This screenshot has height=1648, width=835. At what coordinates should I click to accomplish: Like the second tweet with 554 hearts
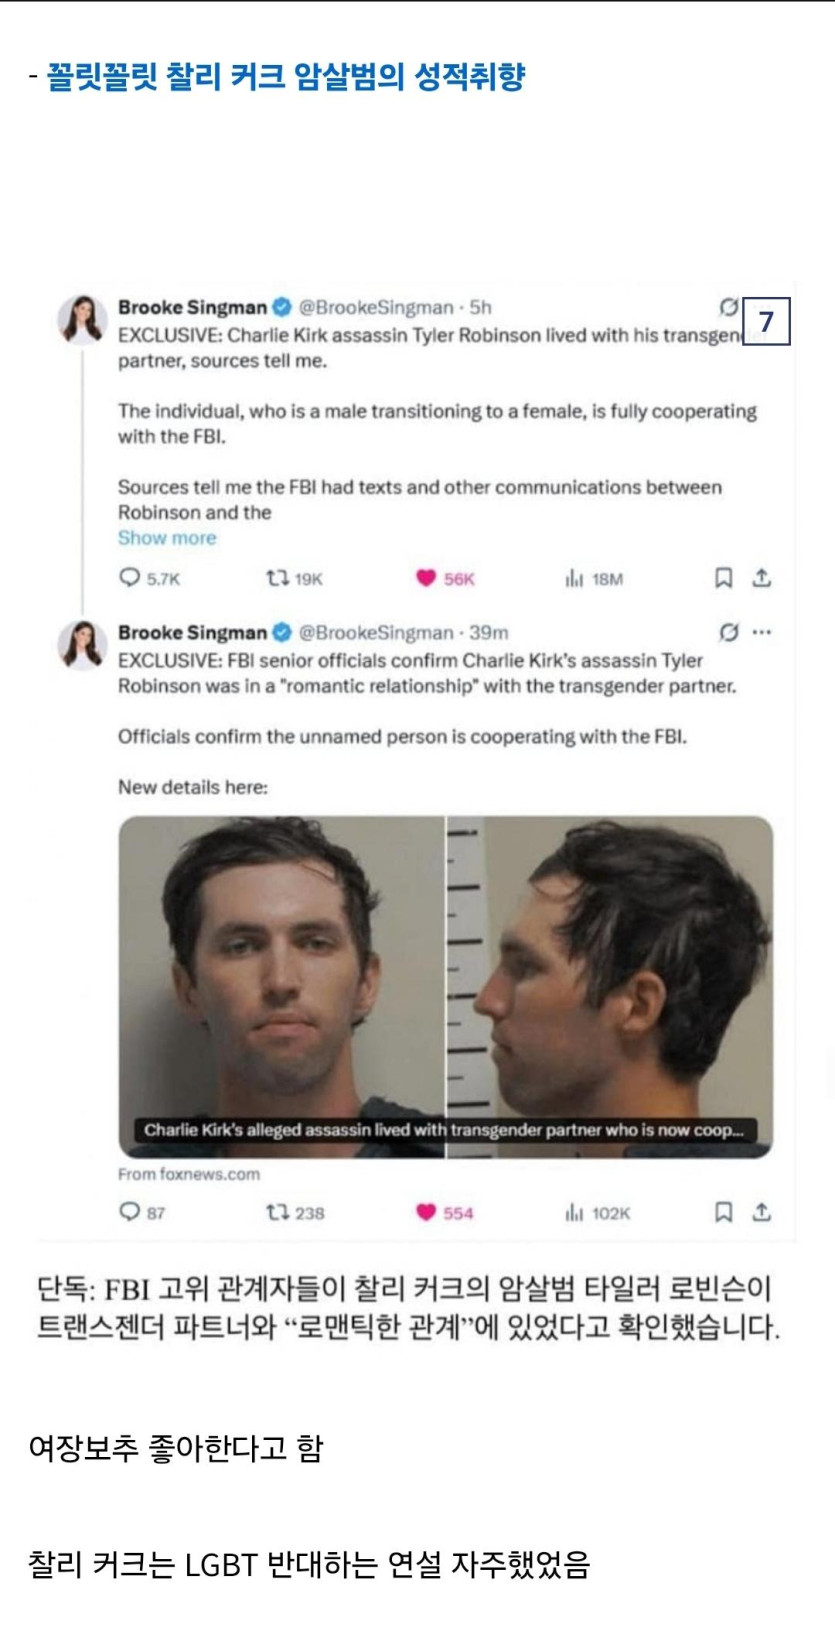click(x=426, y=1212)
